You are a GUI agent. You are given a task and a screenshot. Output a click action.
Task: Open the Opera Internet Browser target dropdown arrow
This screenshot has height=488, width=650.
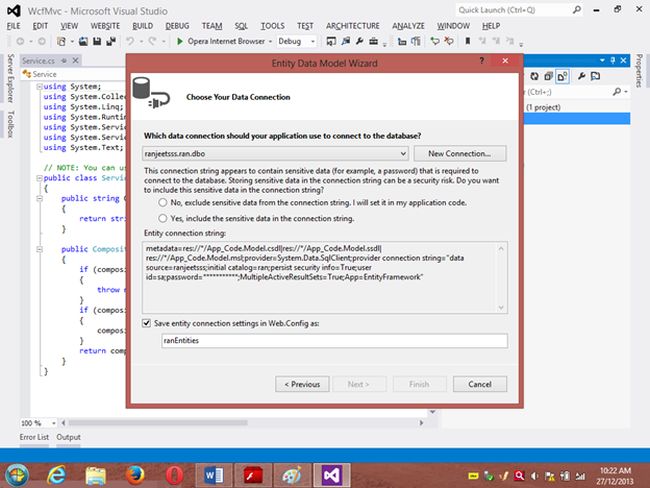270,41
